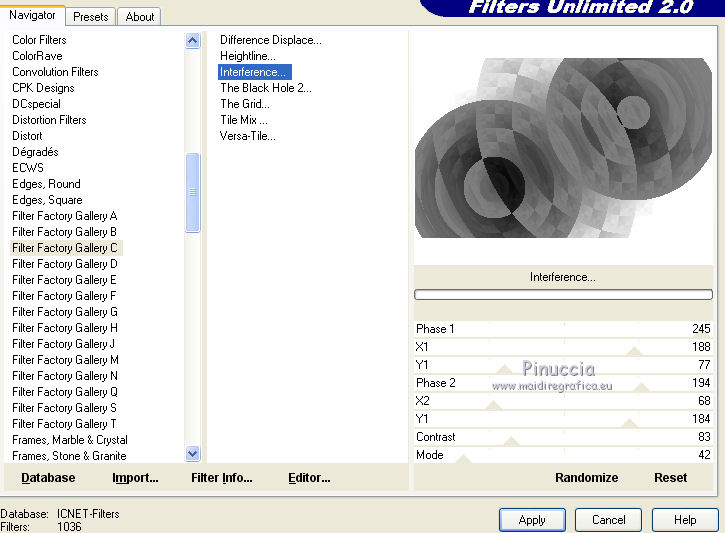Click the Phase 1 slider
725x533 pixels.
(x=563, y=329)
